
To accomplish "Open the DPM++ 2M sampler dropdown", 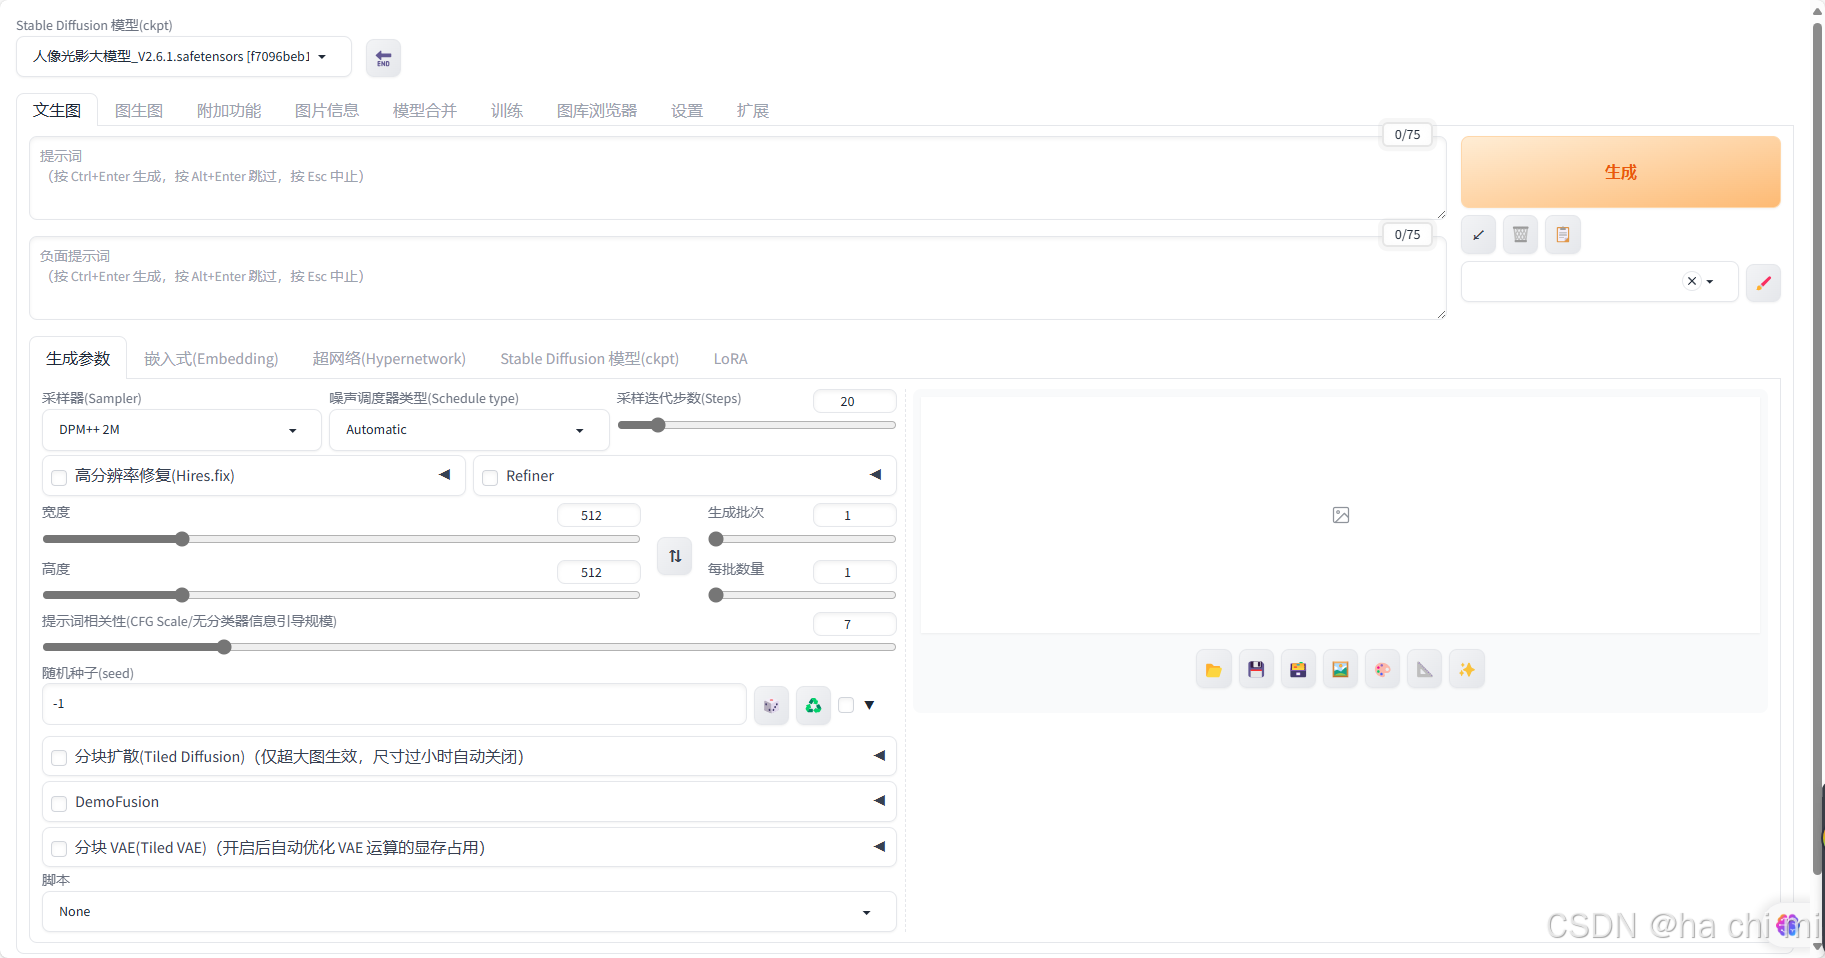I will [182, 430].
